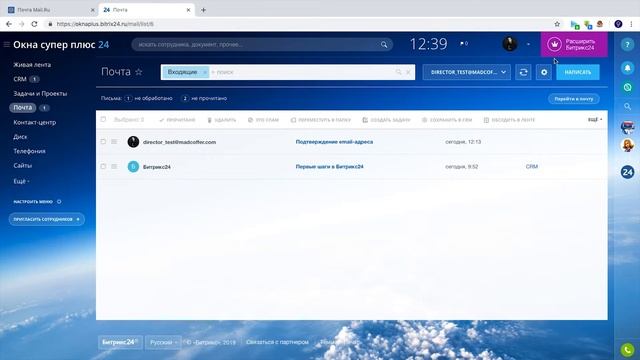Open the row menu for director_test message
This screenshot has width=640, height=360.
(114, 142)
